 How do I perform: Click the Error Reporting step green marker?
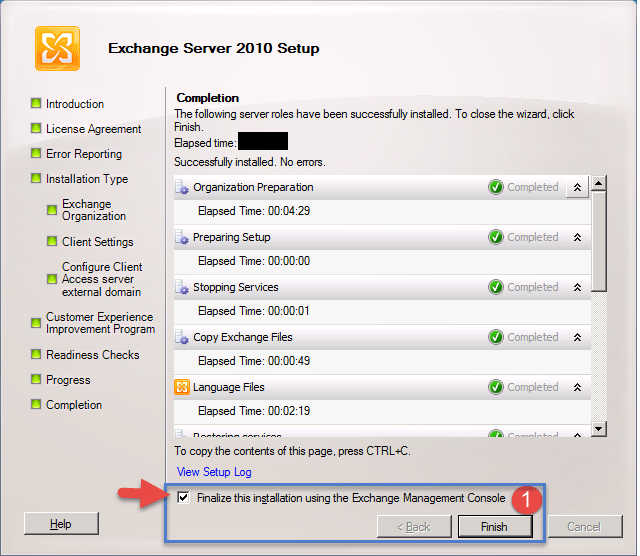[36, 153]
